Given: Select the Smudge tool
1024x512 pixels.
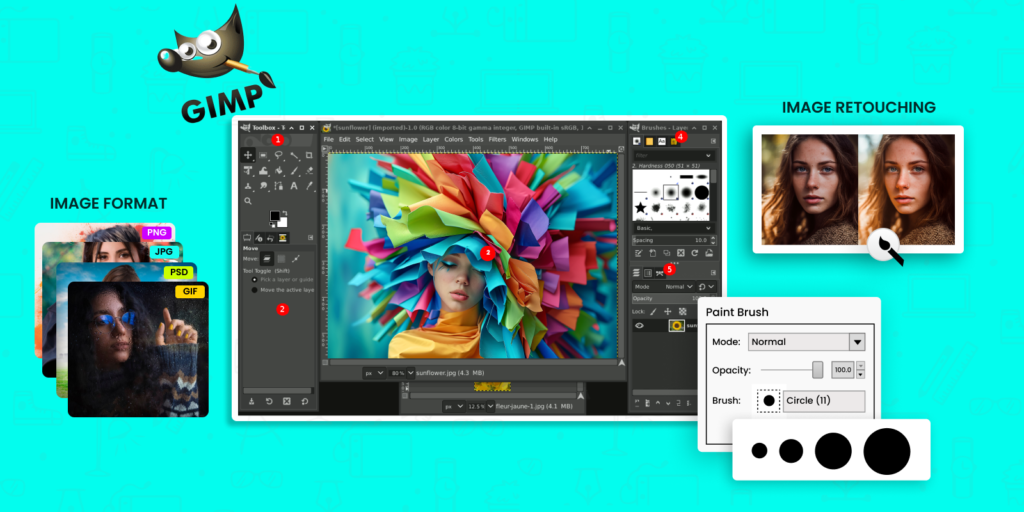Looking at the screenshot, I should coord(263,185).
